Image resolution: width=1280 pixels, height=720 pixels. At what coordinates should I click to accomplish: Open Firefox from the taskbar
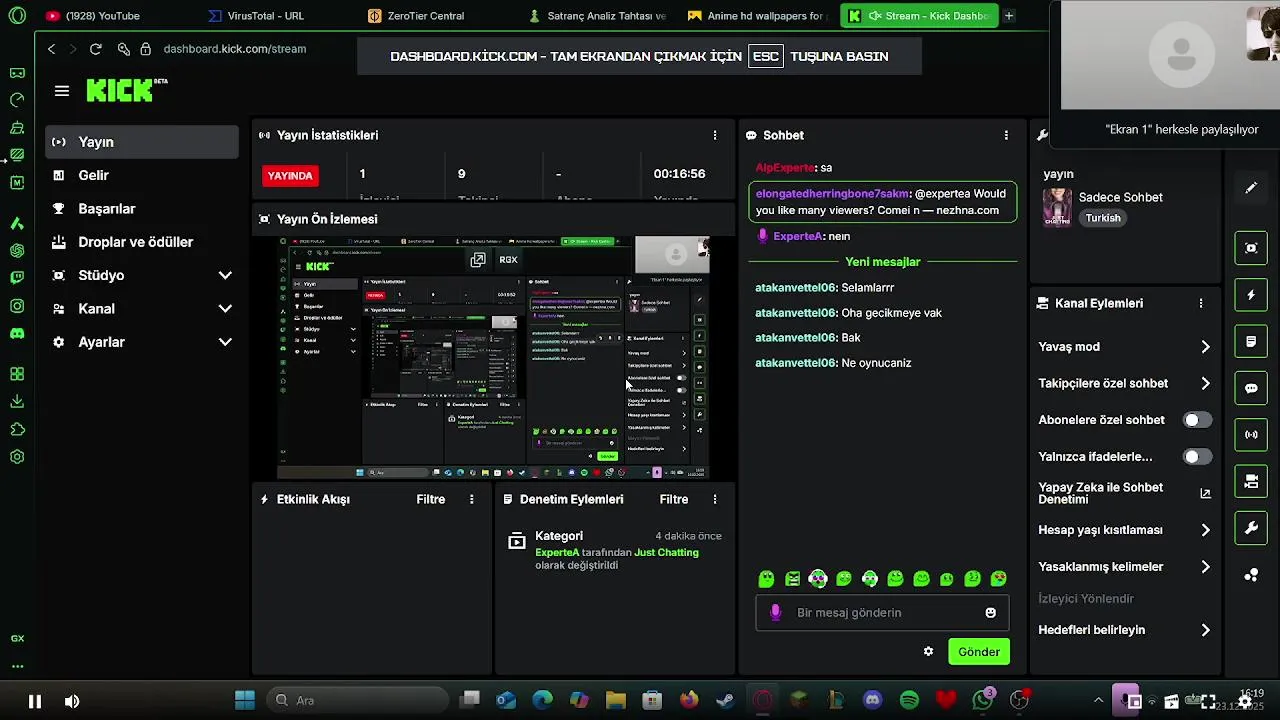689,700
